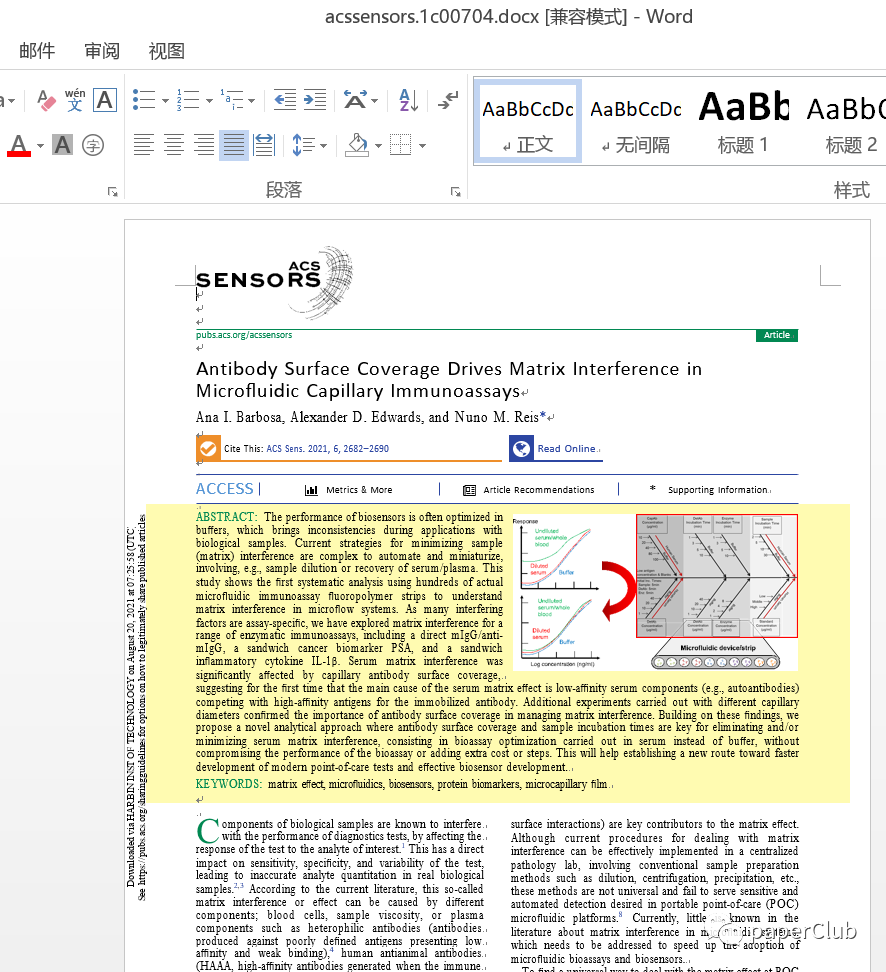886x972 pixels.
Task: Decrease paragraph indent
Action: click(x=285, y=100)
